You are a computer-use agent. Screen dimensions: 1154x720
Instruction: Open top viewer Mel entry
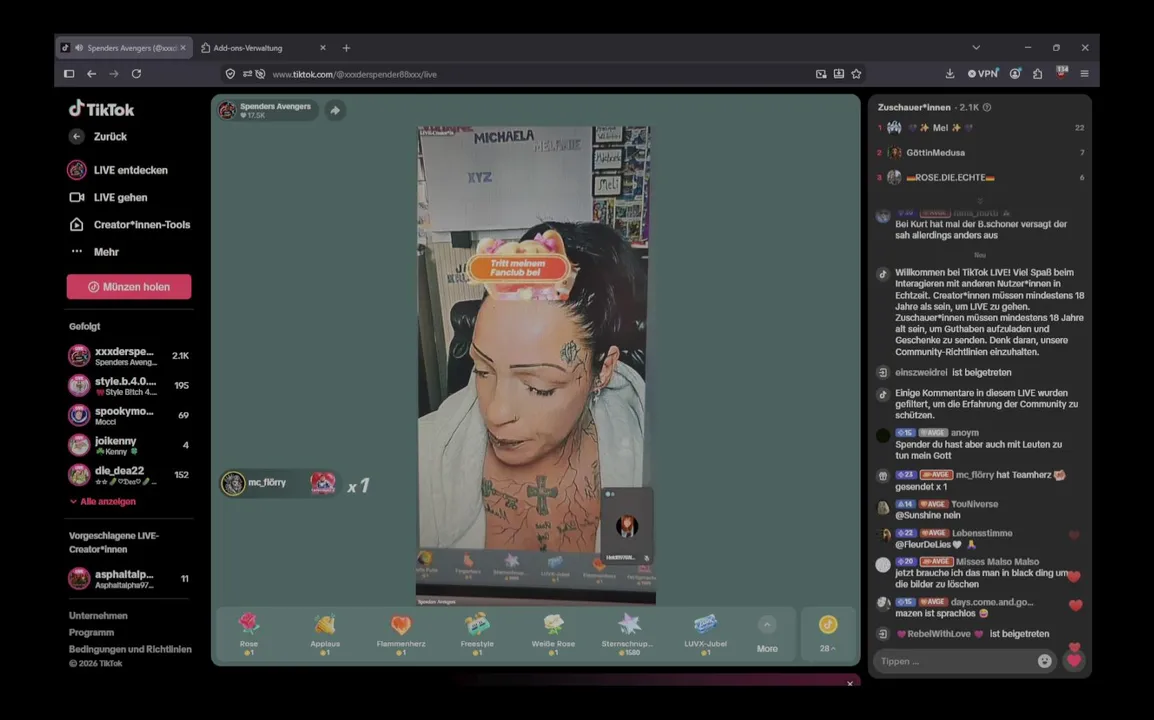[980, 128]
